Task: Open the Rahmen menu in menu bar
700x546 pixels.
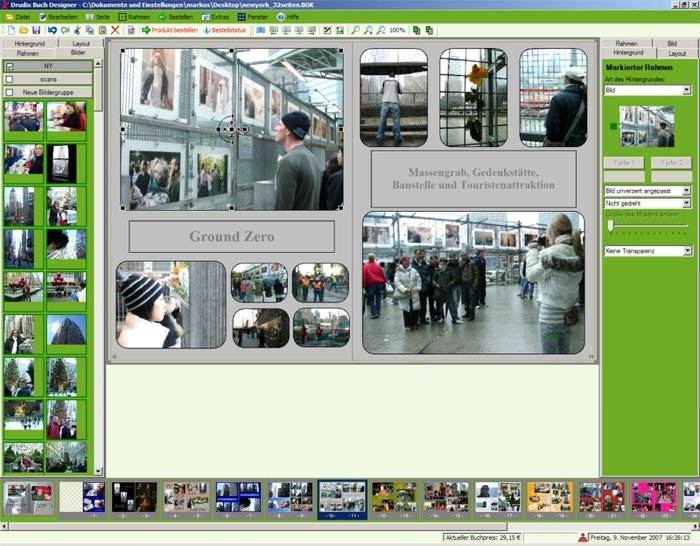Action: (134, 17)
